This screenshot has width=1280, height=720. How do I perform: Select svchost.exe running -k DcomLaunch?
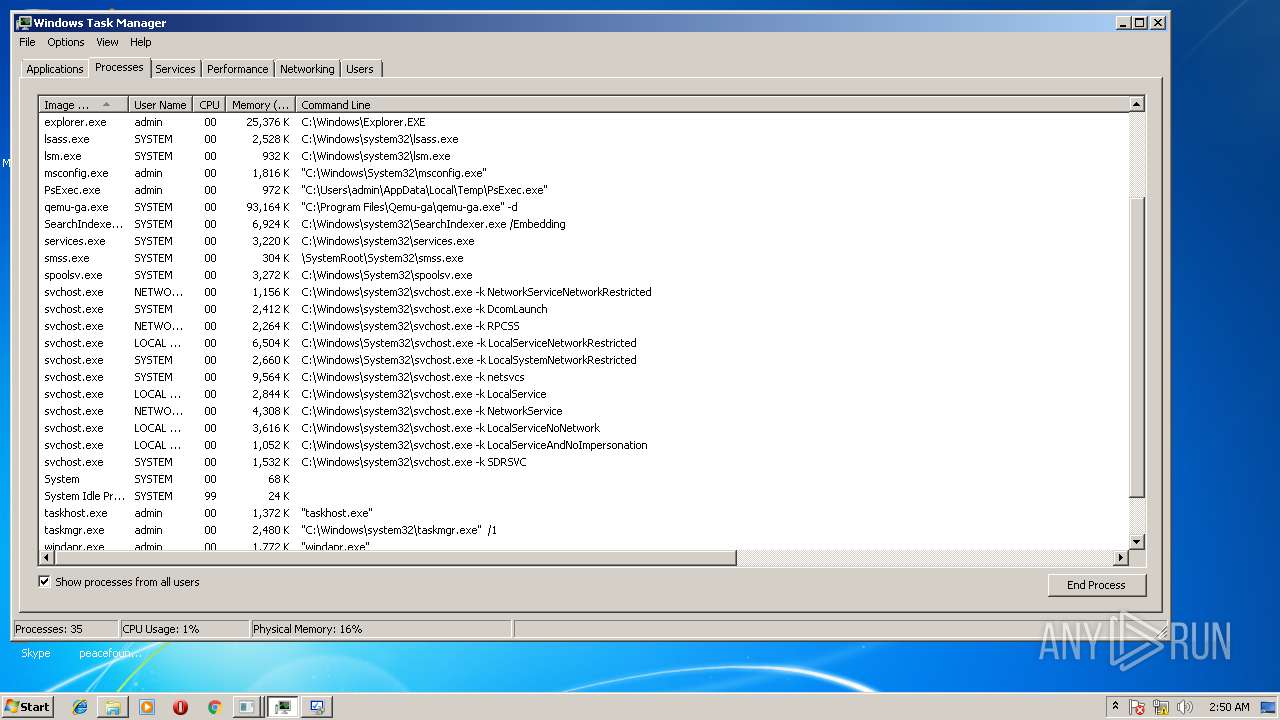coord(583,309)
